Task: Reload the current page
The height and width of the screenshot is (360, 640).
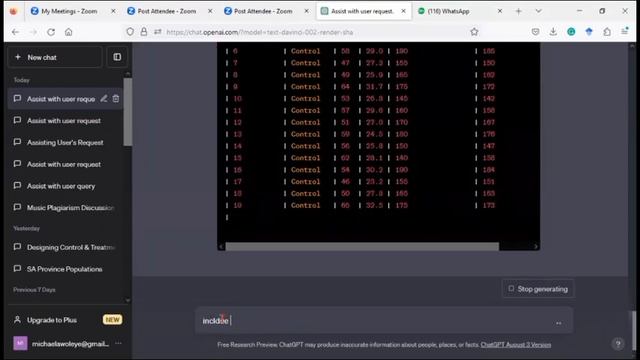Action: (x=51, y=32)
